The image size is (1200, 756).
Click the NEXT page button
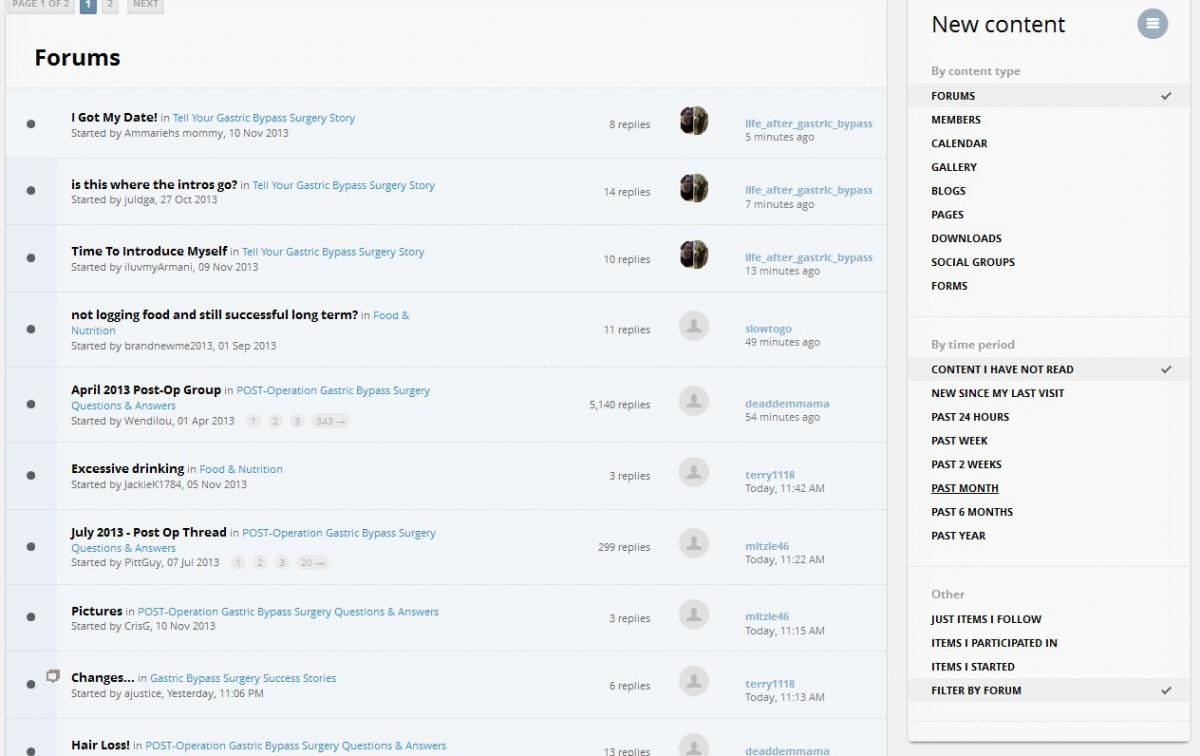(146, 4)
